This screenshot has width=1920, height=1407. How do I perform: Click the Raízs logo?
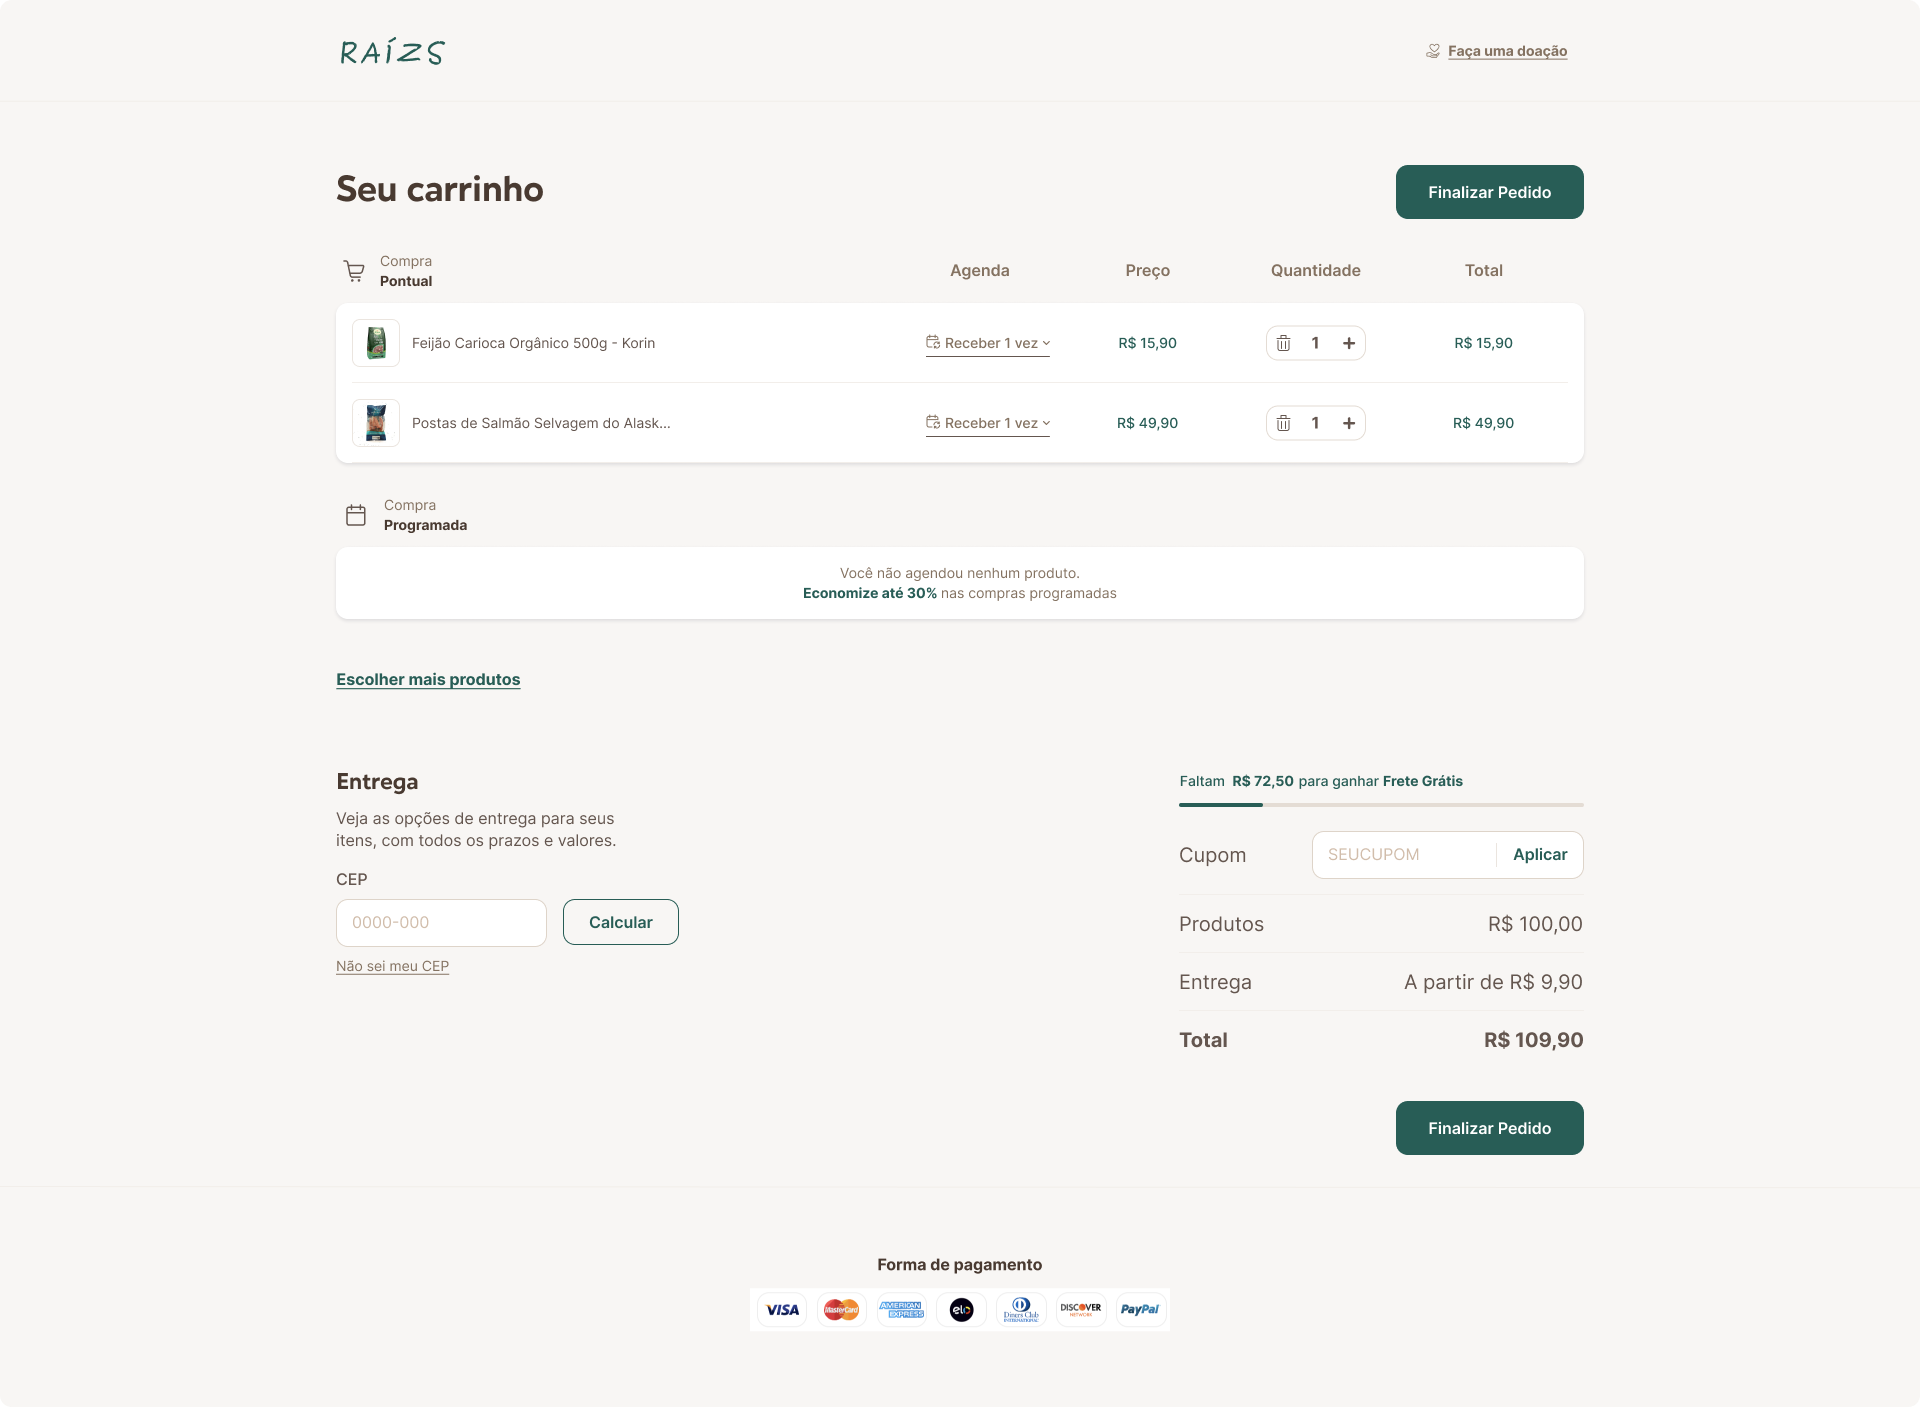click(x=392, y=52)
